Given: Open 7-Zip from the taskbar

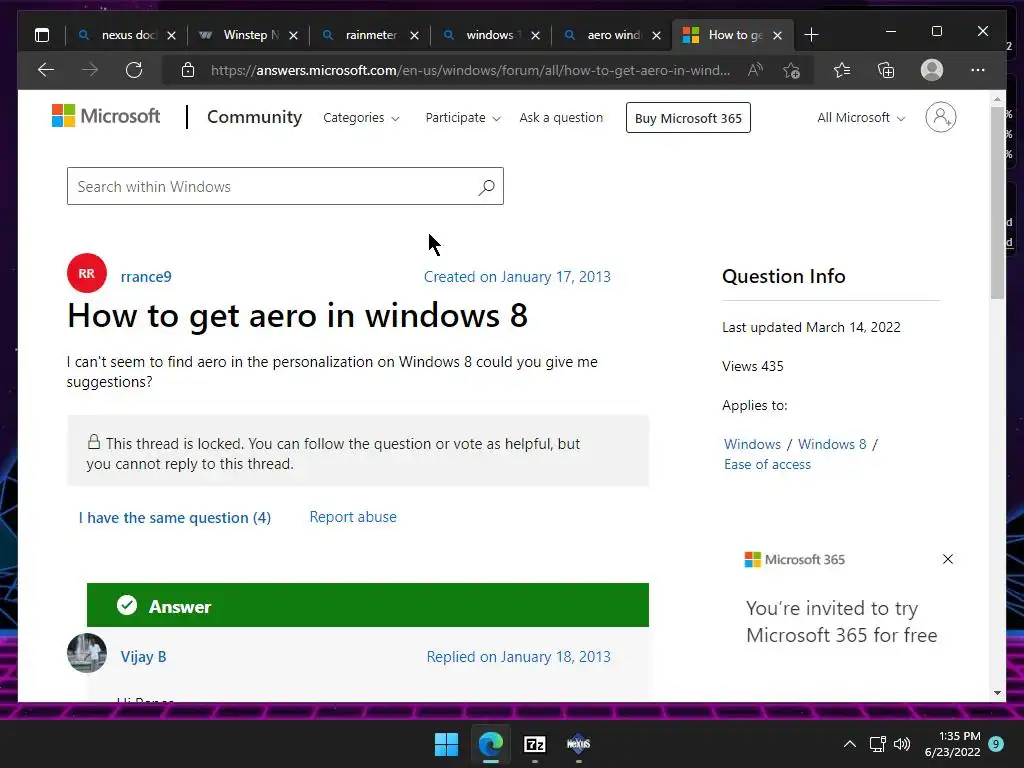Looking at the screenshot, I should click(535, 744).
